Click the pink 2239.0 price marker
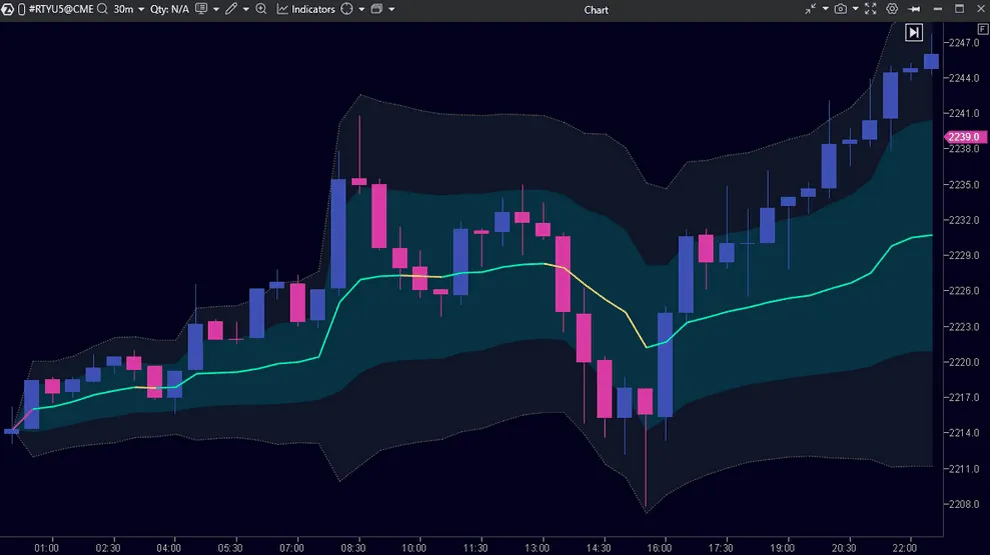 tap(962, 137)
